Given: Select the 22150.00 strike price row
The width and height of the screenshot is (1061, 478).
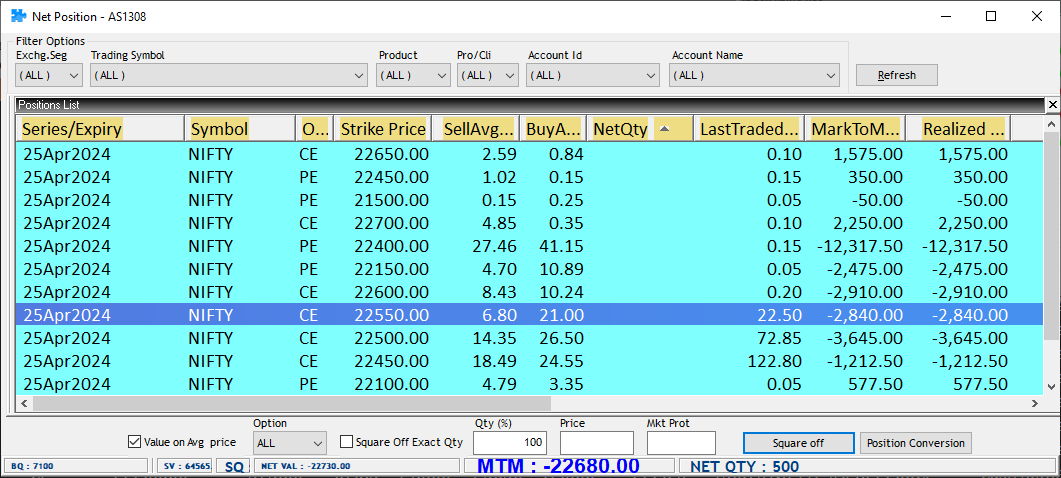Looking at the screenshot, I should click(x=529, y=269).
